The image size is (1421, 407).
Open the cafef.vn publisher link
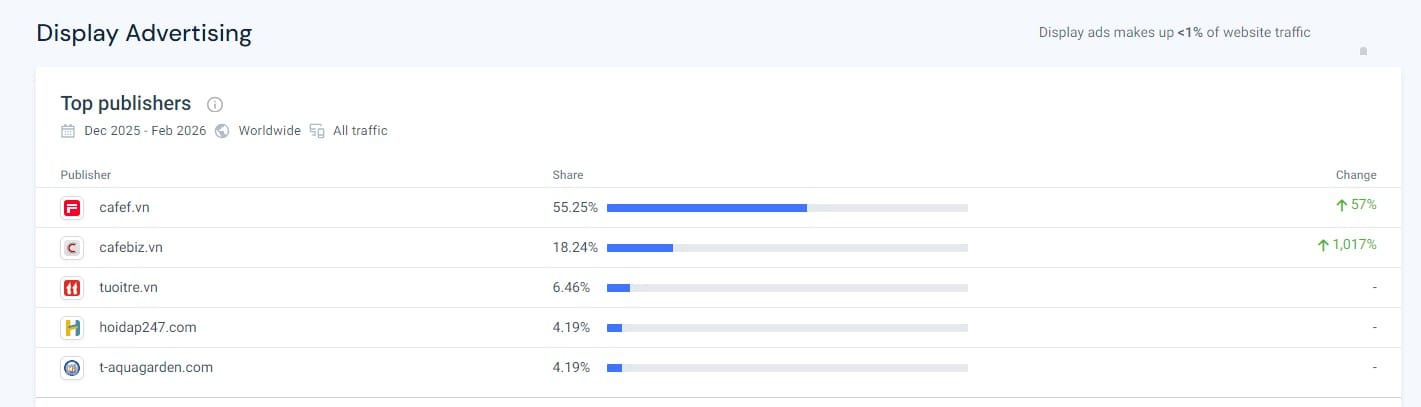coord(124,207)
